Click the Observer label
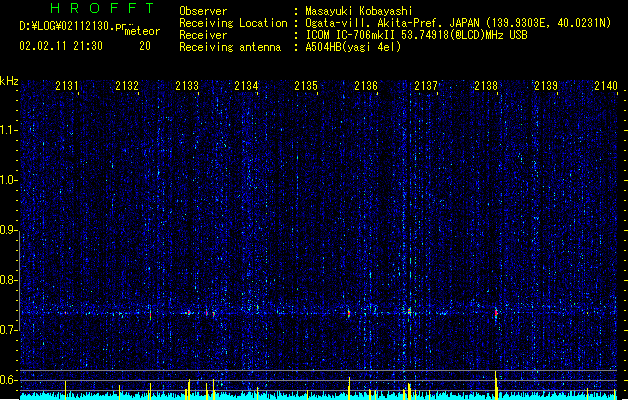 pyautogui.click(x=203, y=11)
